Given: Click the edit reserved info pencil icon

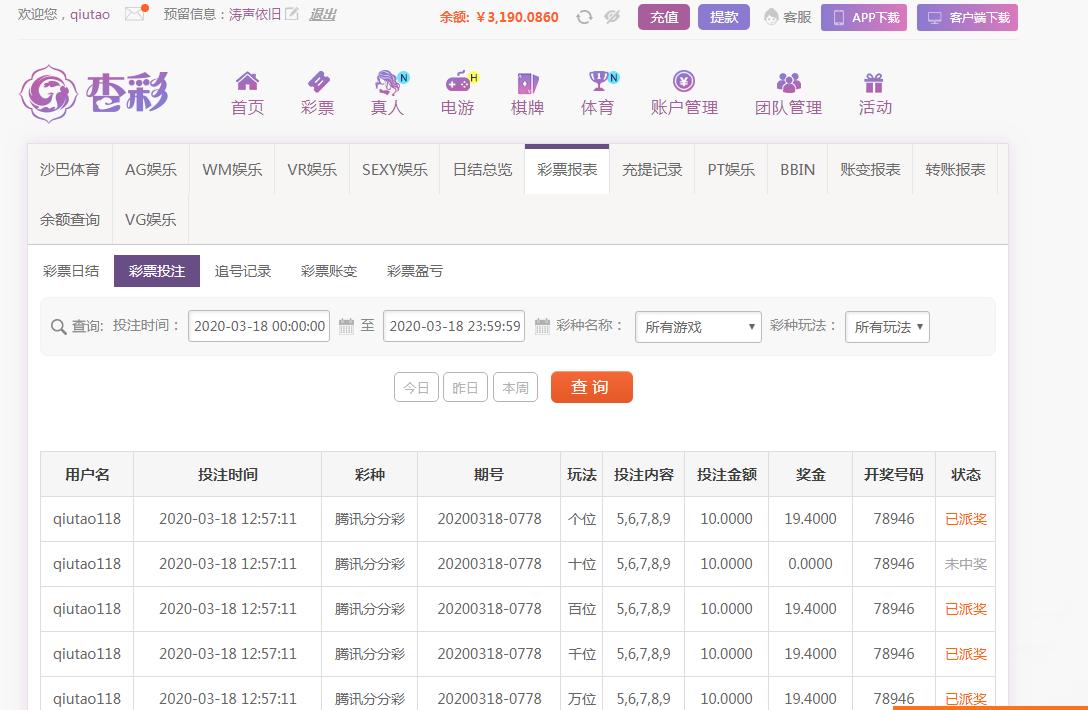Looking at the screenshot, I should click(x=292, y=14).
